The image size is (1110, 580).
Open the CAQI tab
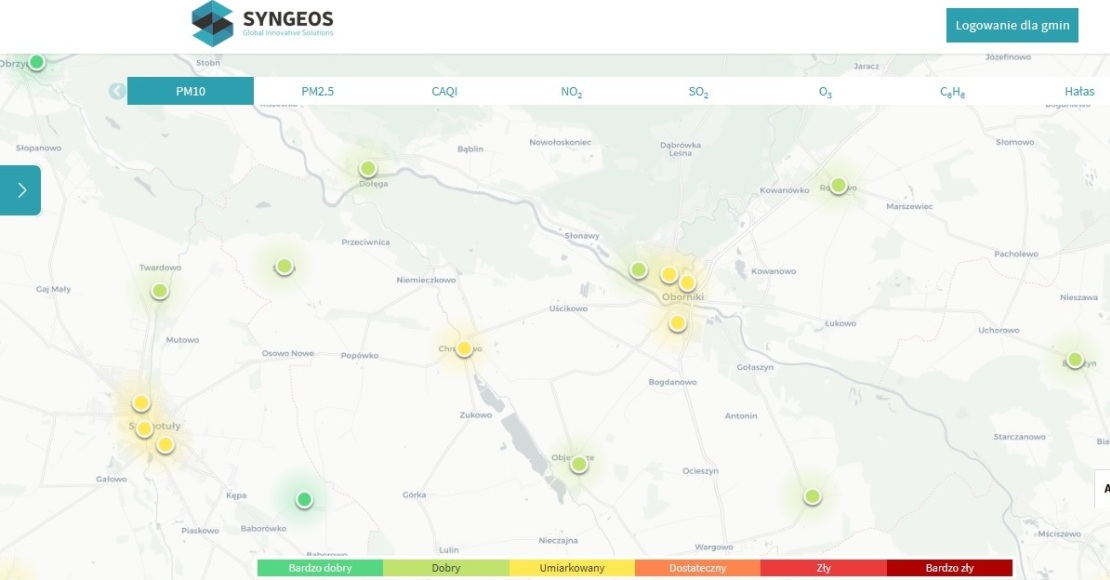pyautogui.click(x=444, y=91)
